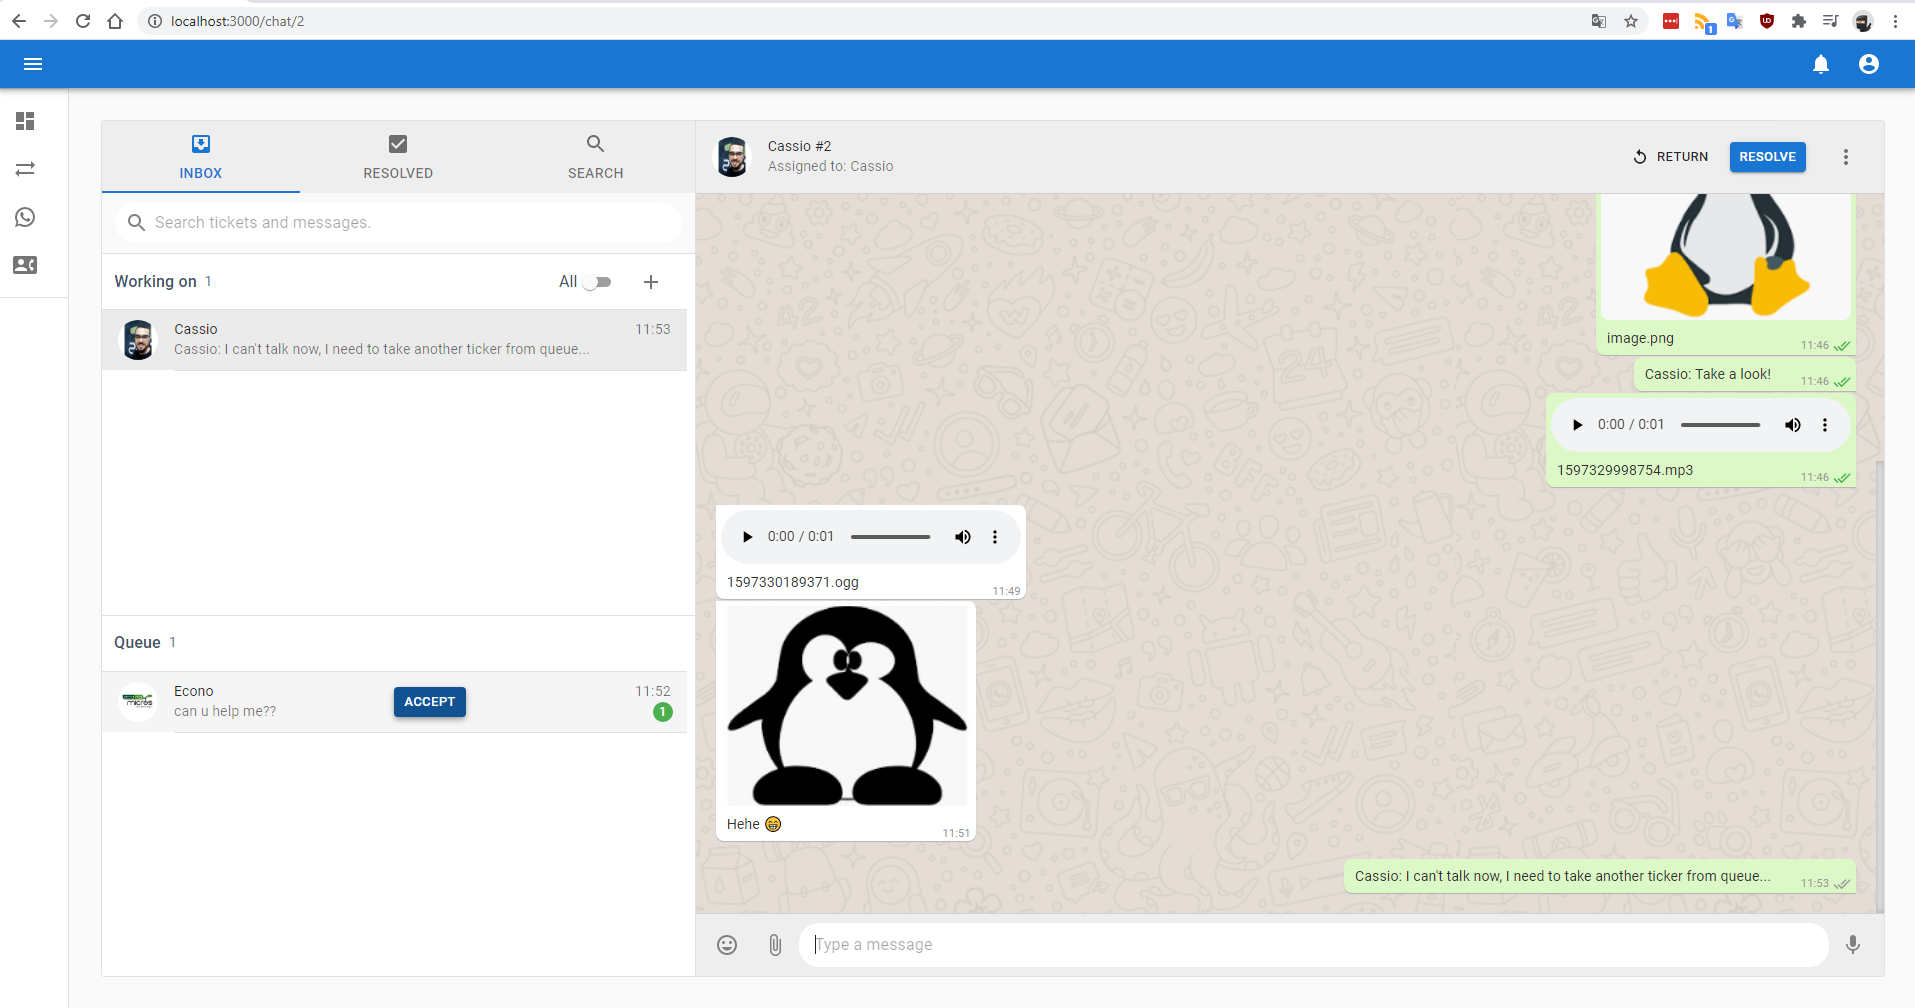Toggle the All tickets switch
Screen dimensions: 1915x1008
(597, 282)
